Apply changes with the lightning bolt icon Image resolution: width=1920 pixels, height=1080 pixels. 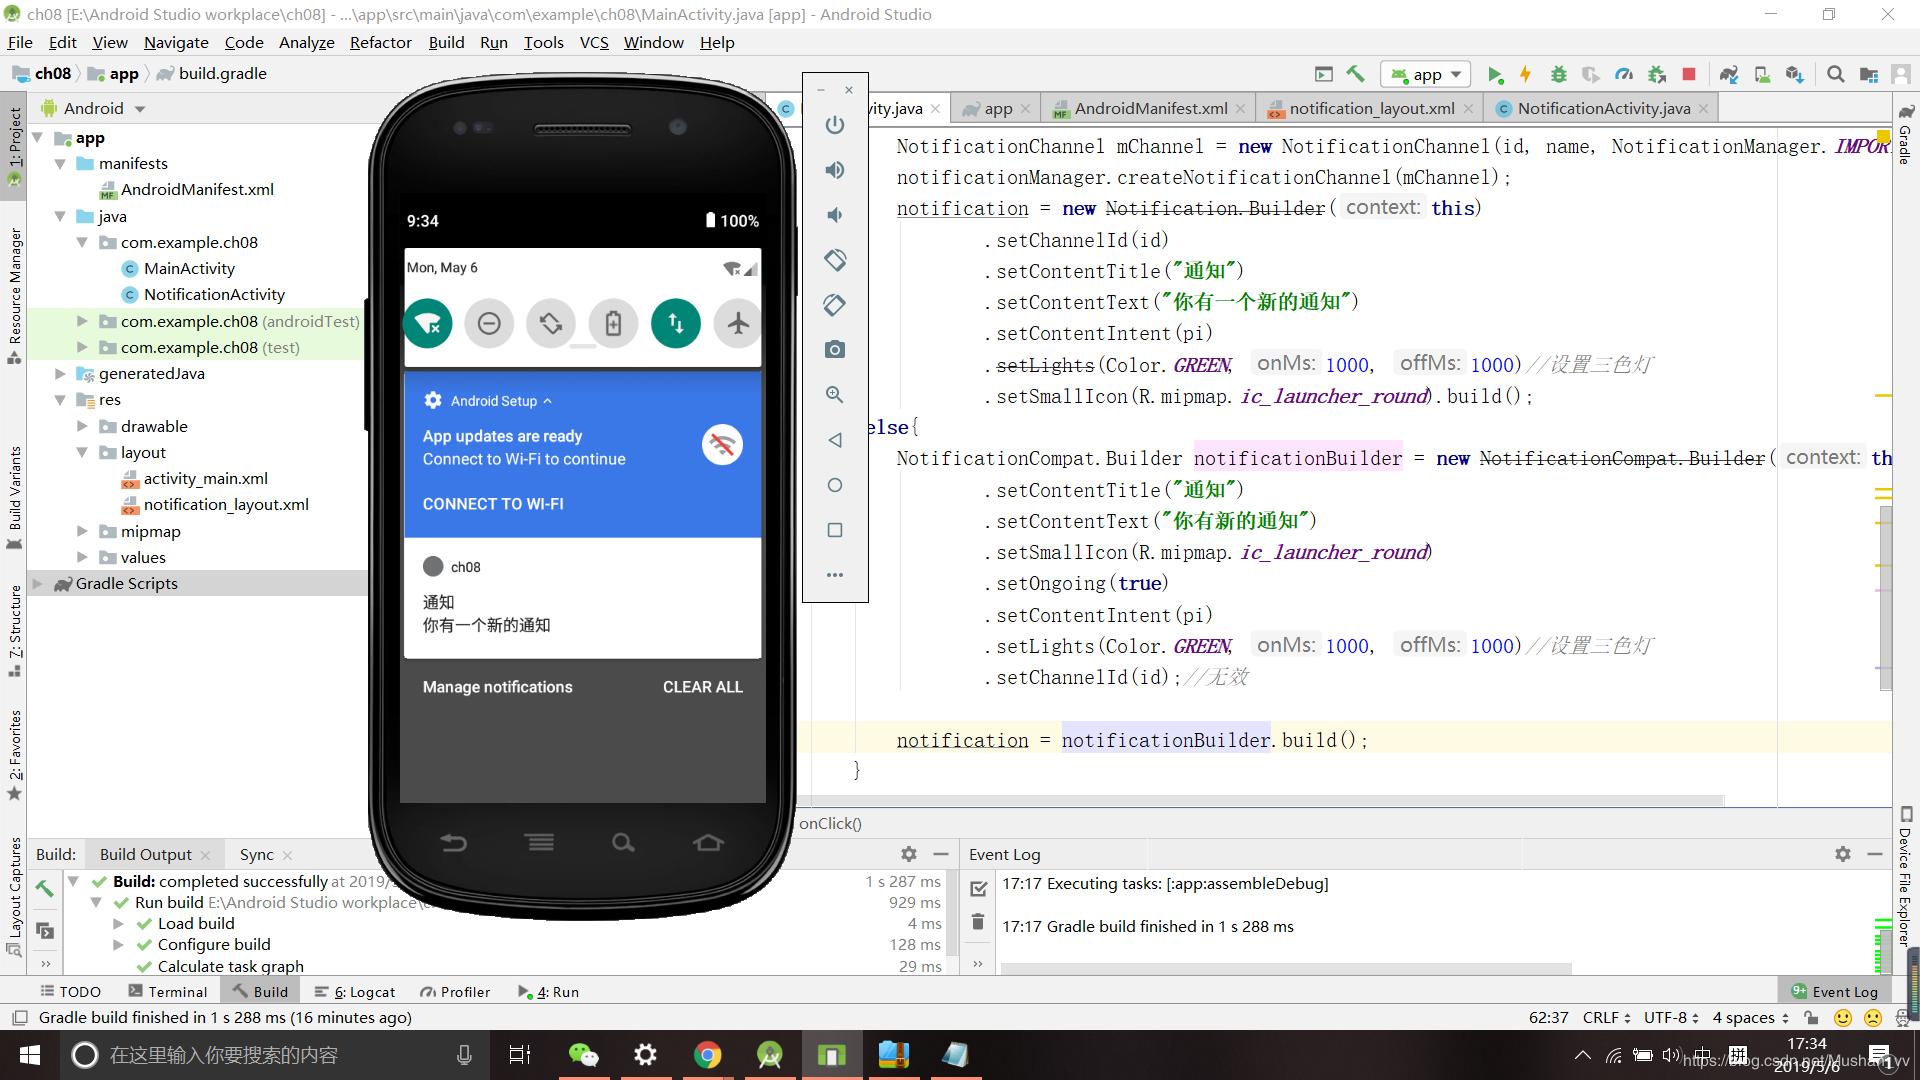point(1526,73)
